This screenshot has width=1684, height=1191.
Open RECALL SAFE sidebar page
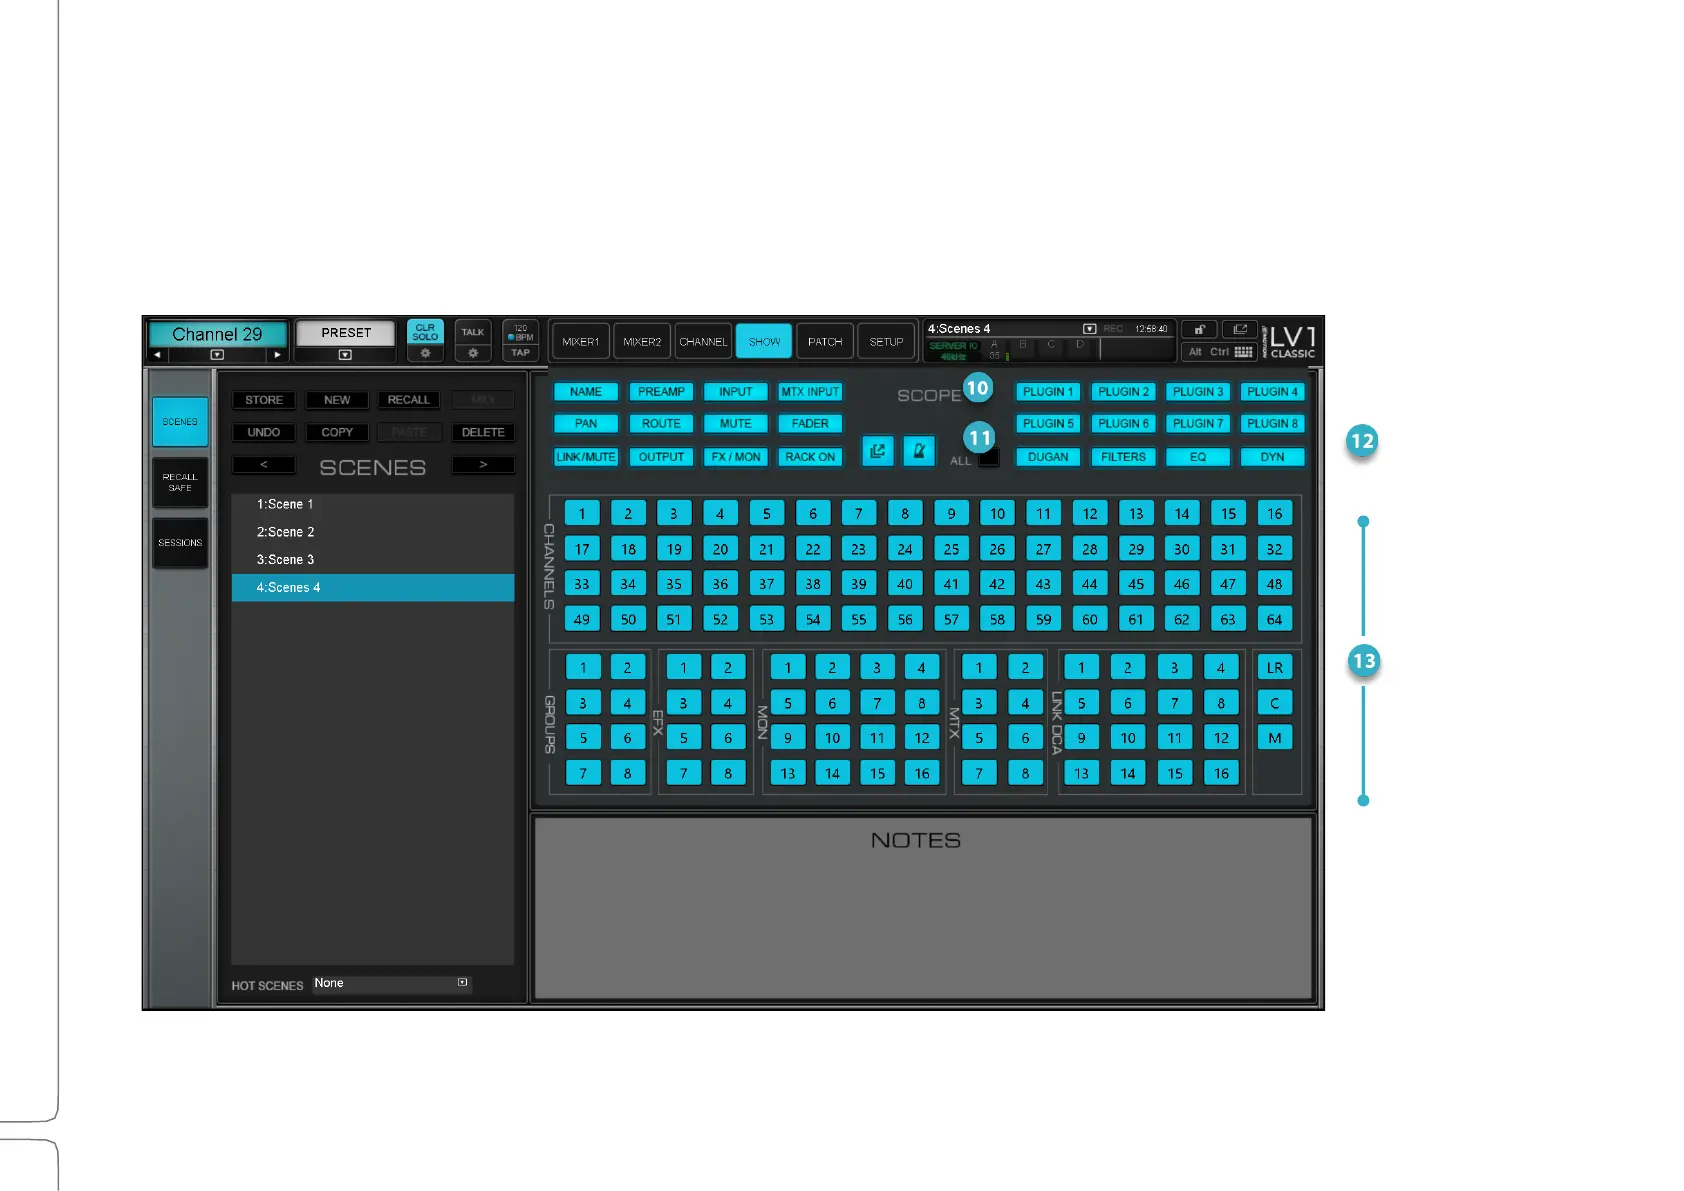coord(180,483)
